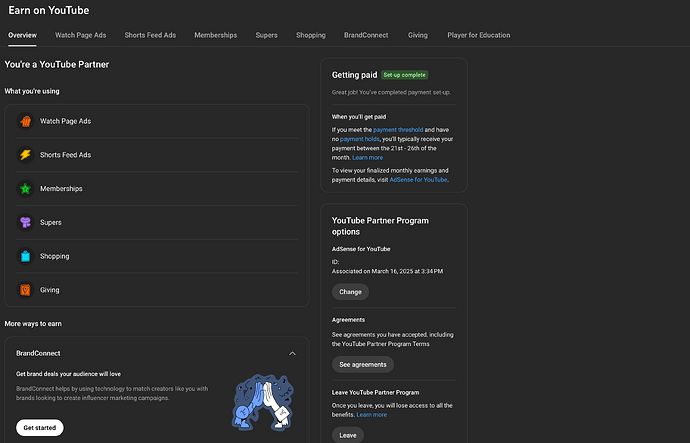Open the Watch Page Ads tab
Viewport: 690px width, 443px height.
(81, 35)
